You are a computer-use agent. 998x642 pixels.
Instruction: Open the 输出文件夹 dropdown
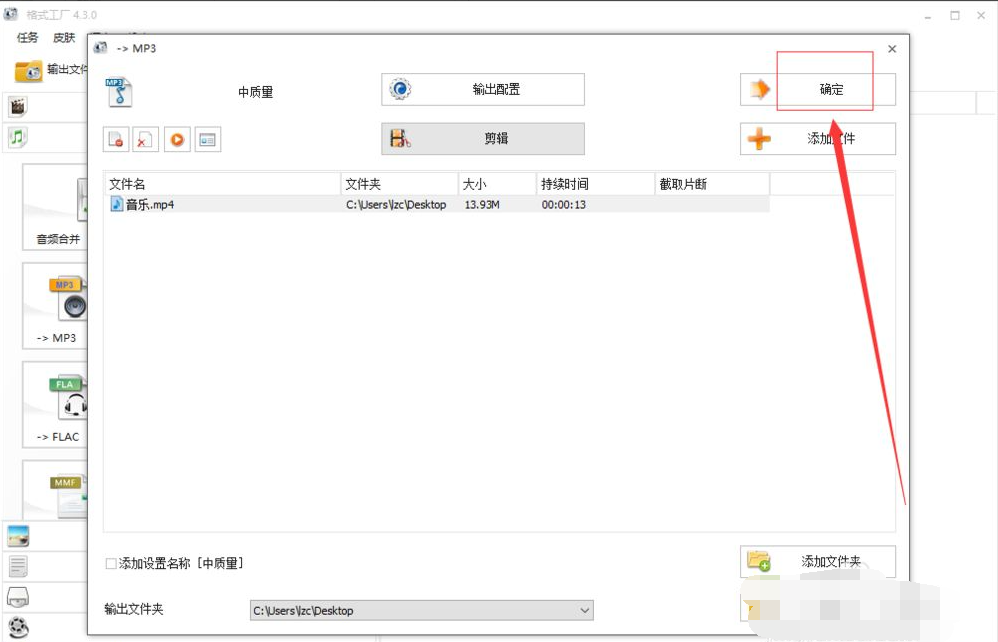(584, 610)
